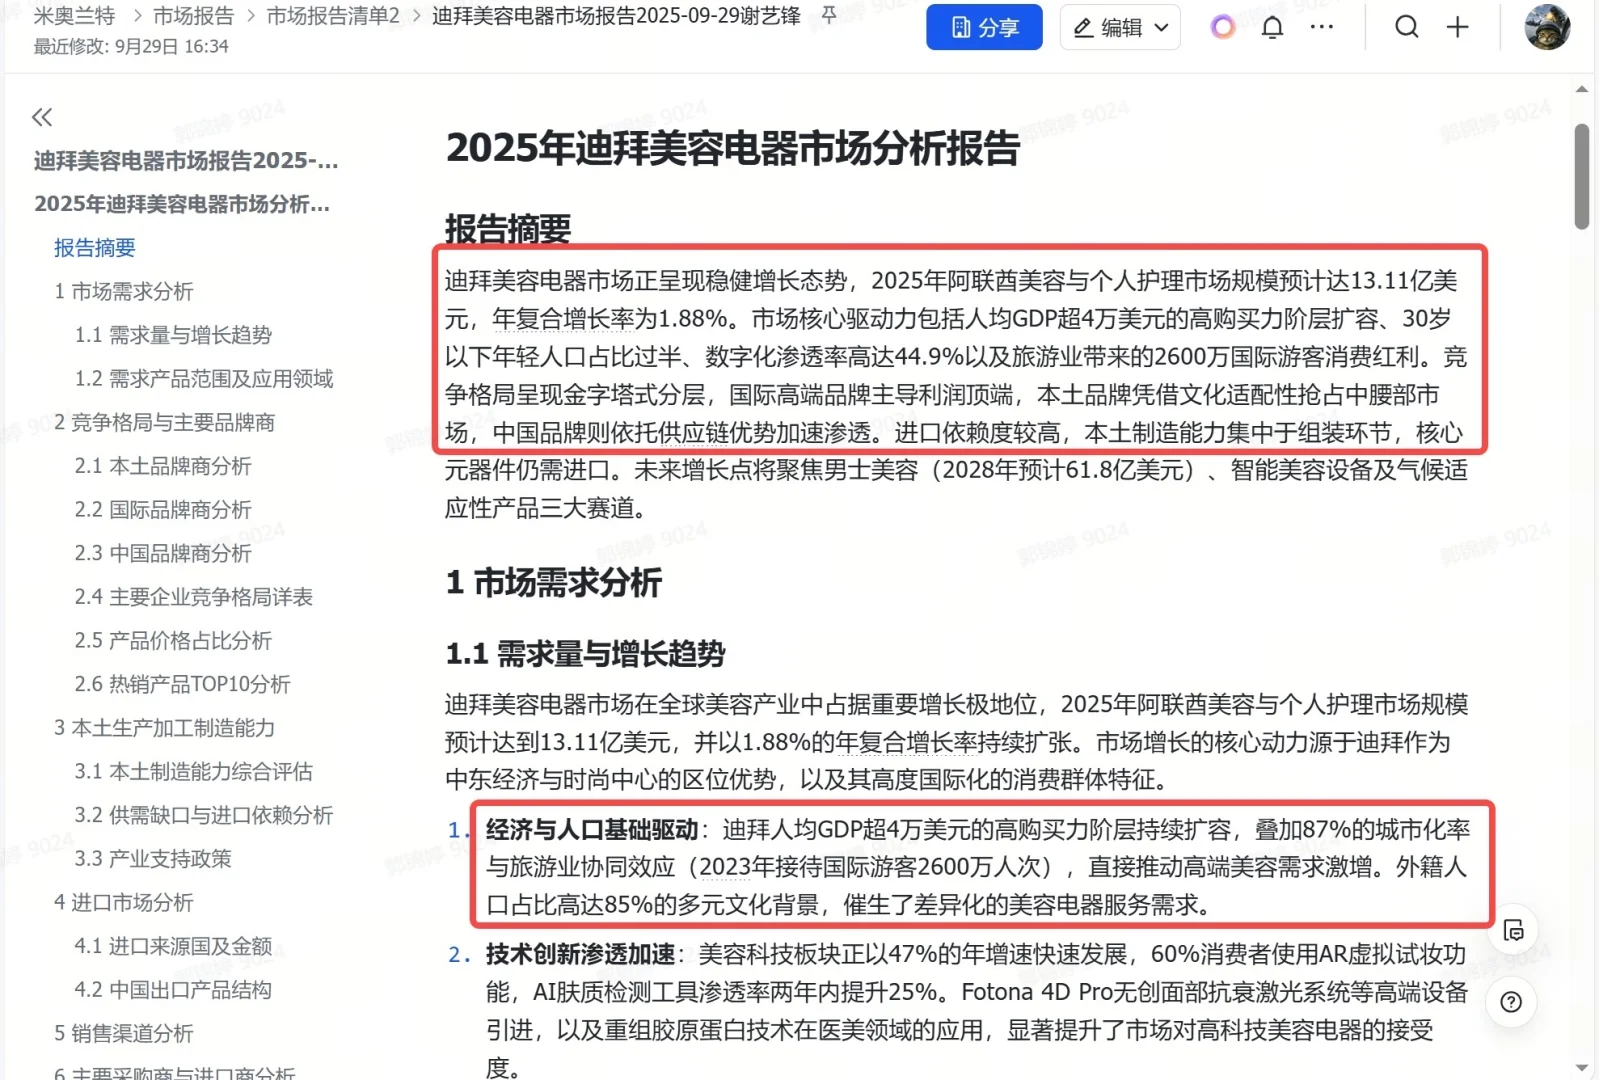Jump to 2.5 产品价格占比分析 in outline
The height and width of the screenshot is (1080, 1599).
point(173,641)
